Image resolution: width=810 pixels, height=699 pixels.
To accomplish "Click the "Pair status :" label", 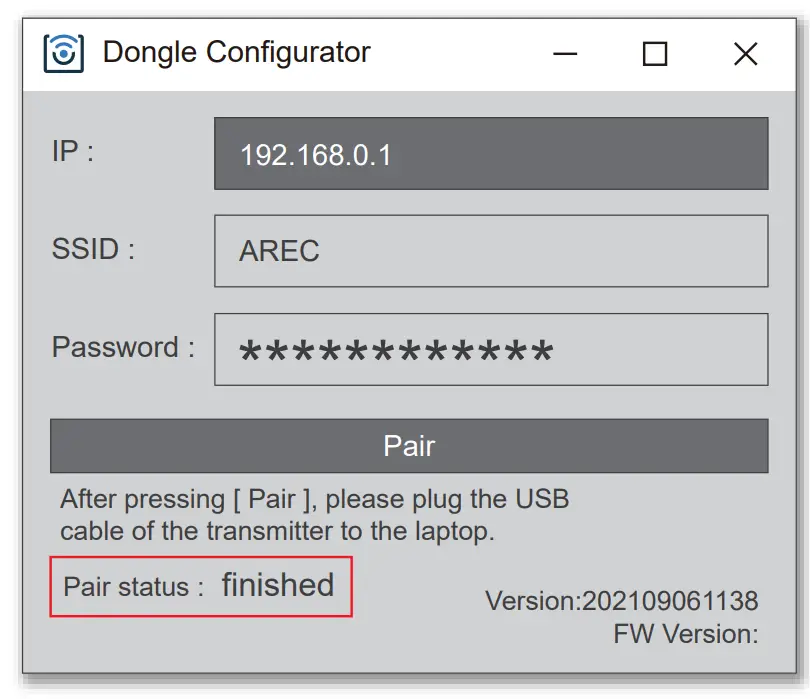I will point(133,586).
